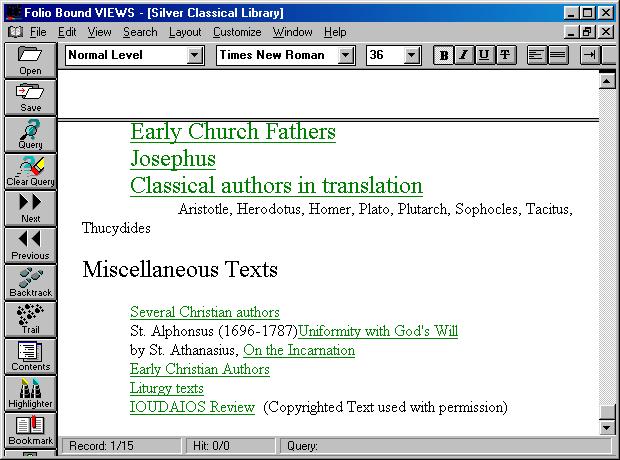Open the Search menu
Viewport: 620px width, 460px height.
140,32
